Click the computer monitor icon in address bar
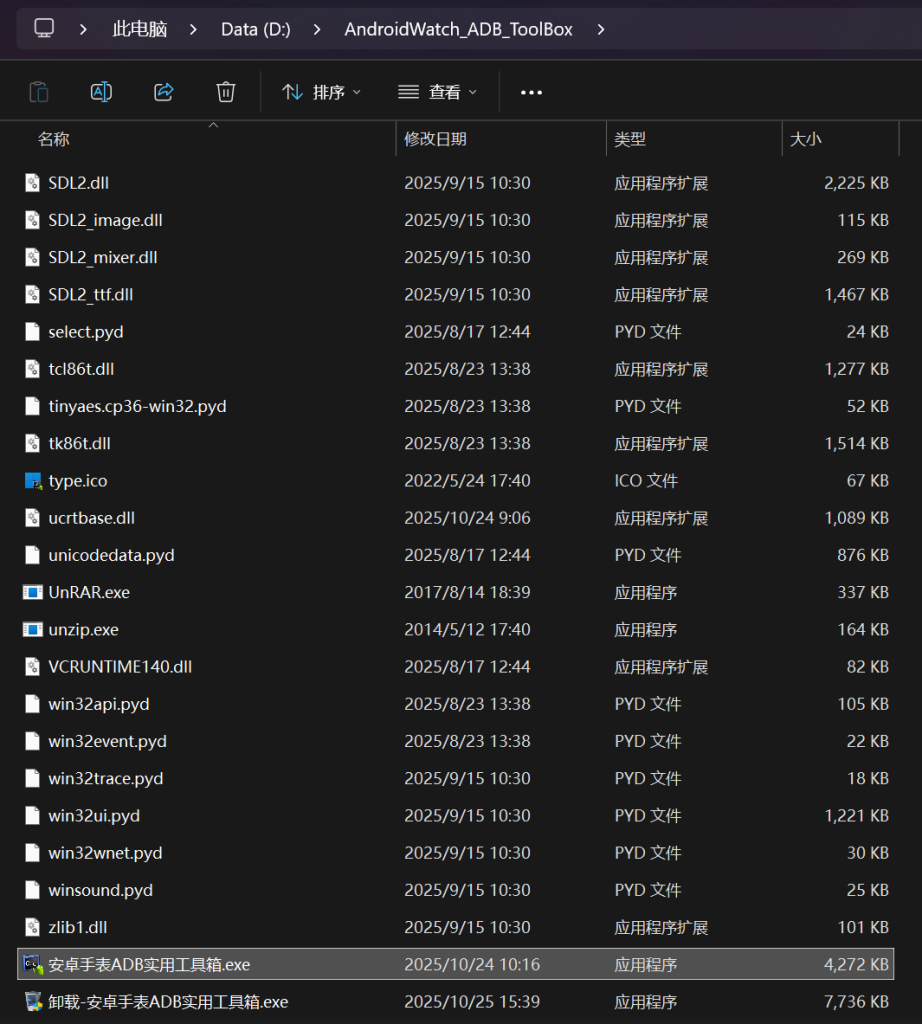This screenshot has height=1024, width=922. click(44, 29)
